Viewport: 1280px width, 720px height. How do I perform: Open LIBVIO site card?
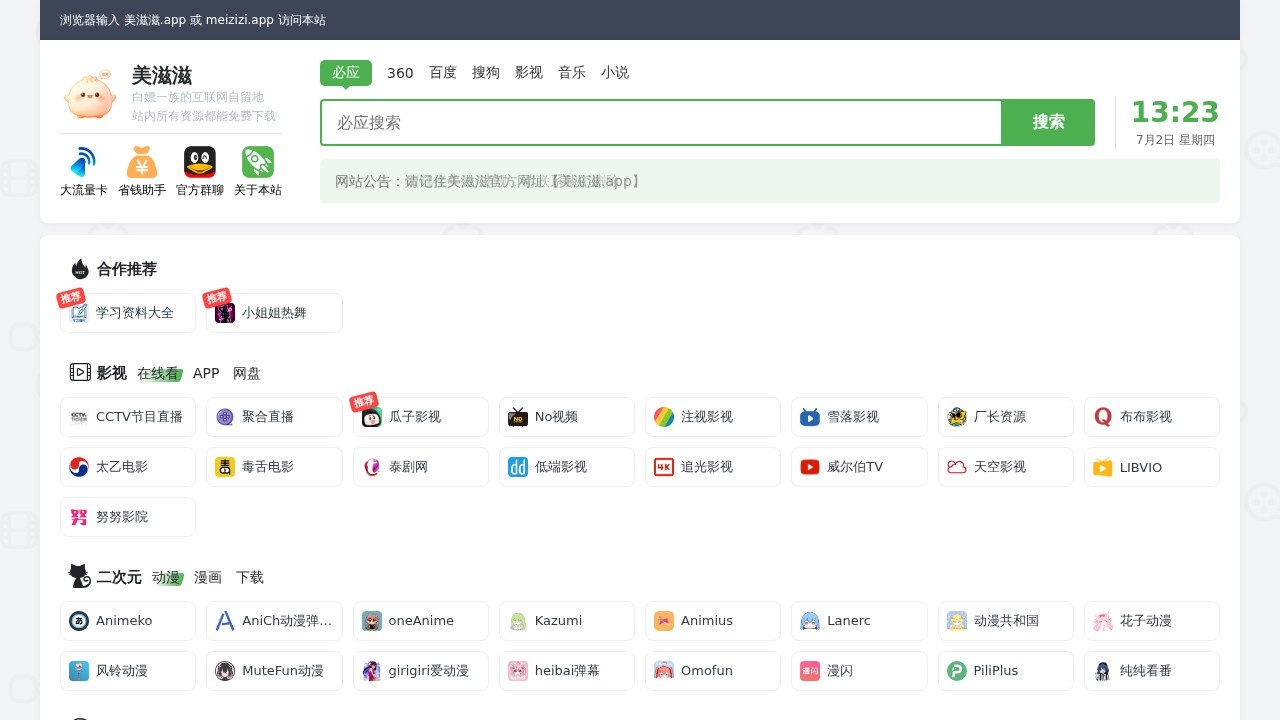[1152, 467]
